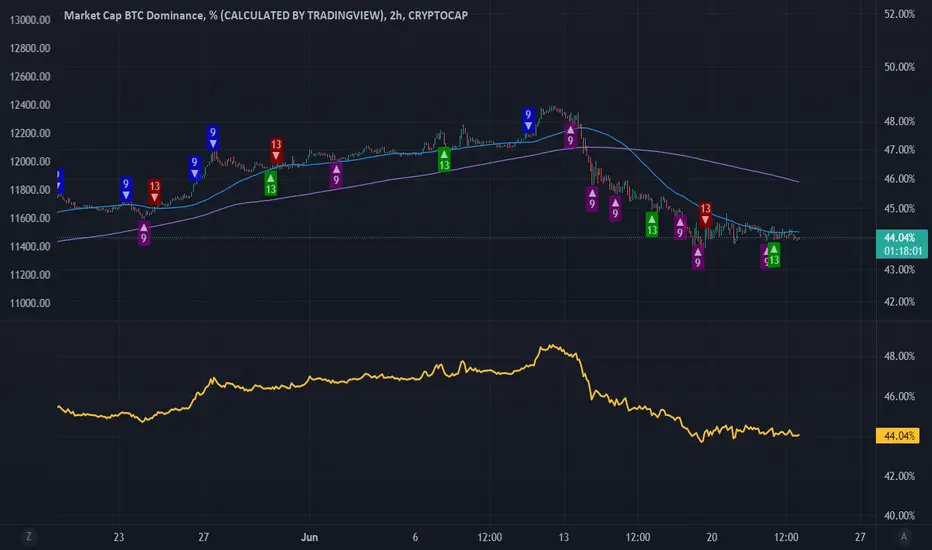Click the rightmost green 13 buy marker
This screenshot has width=932, height=550.
773,255
